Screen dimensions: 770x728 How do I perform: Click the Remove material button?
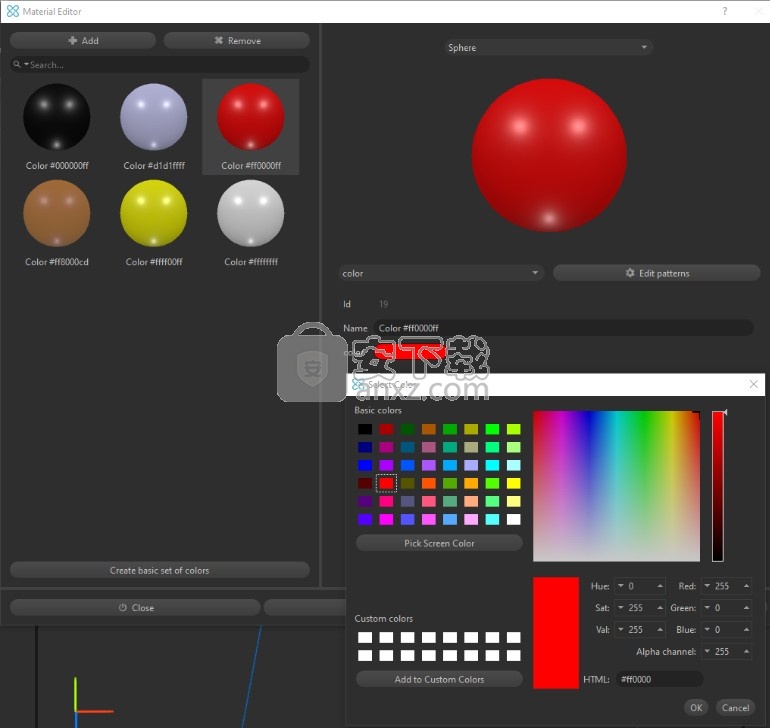coord(237,41)
